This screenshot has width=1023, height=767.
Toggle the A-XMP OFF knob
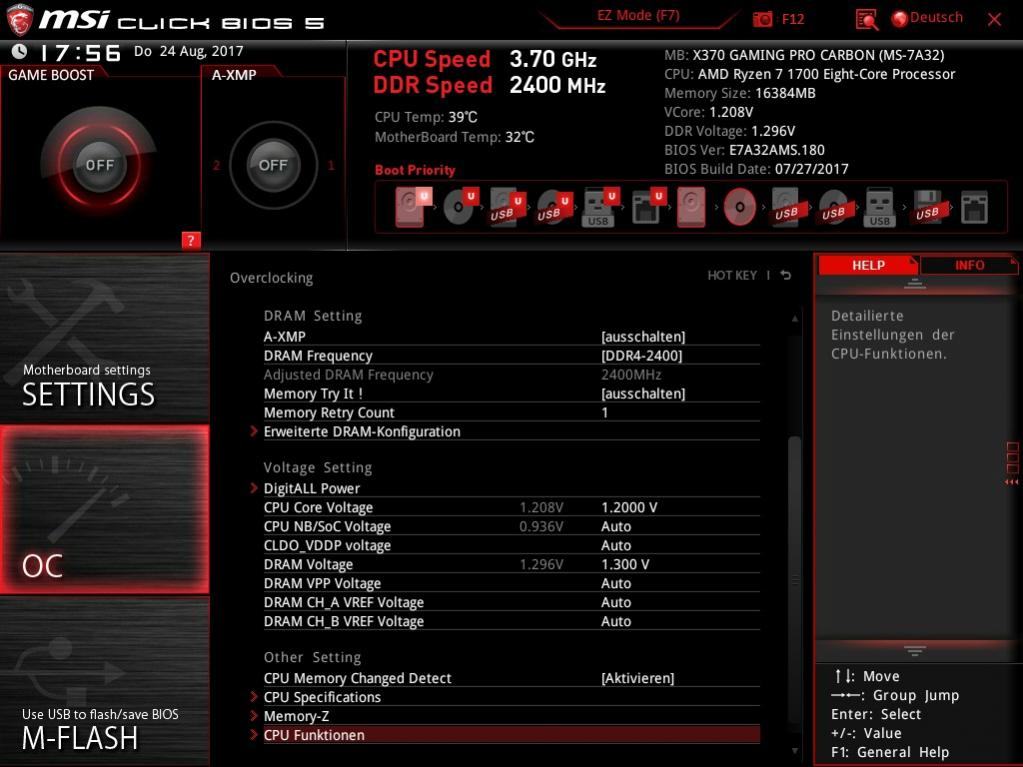(x=273, y=165)
